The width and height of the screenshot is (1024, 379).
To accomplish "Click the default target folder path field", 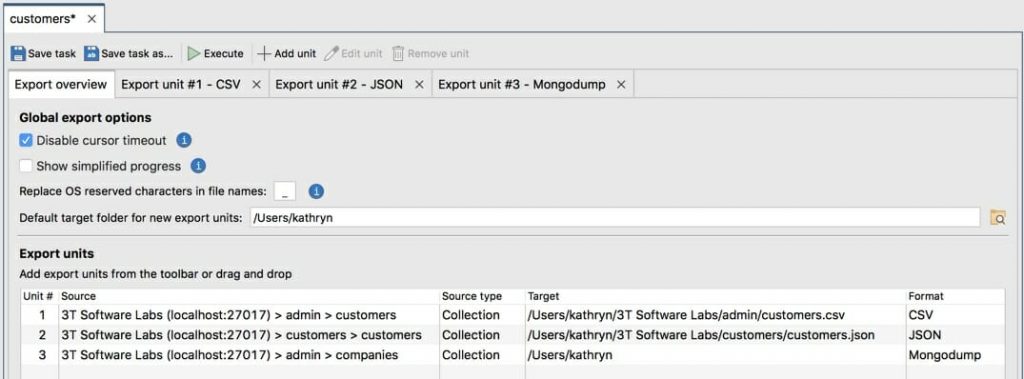I will tap(615, 218).
